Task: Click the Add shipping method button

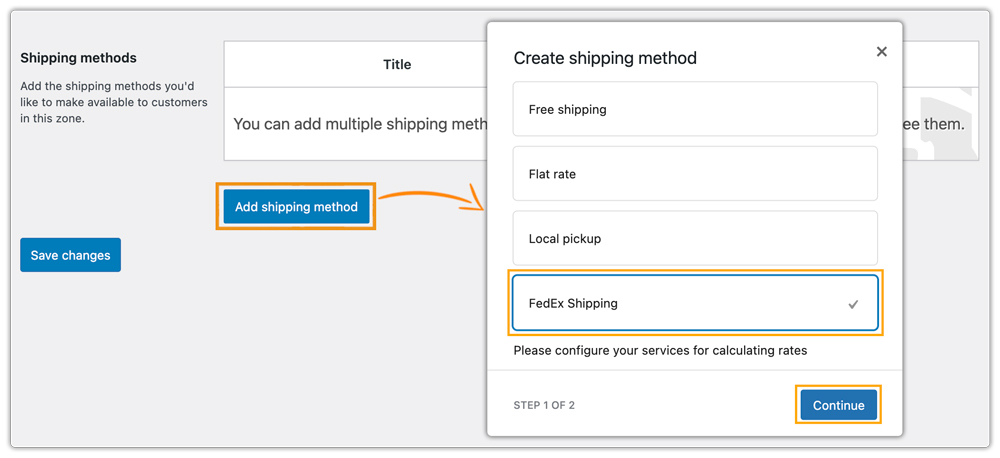Action: 296,207
